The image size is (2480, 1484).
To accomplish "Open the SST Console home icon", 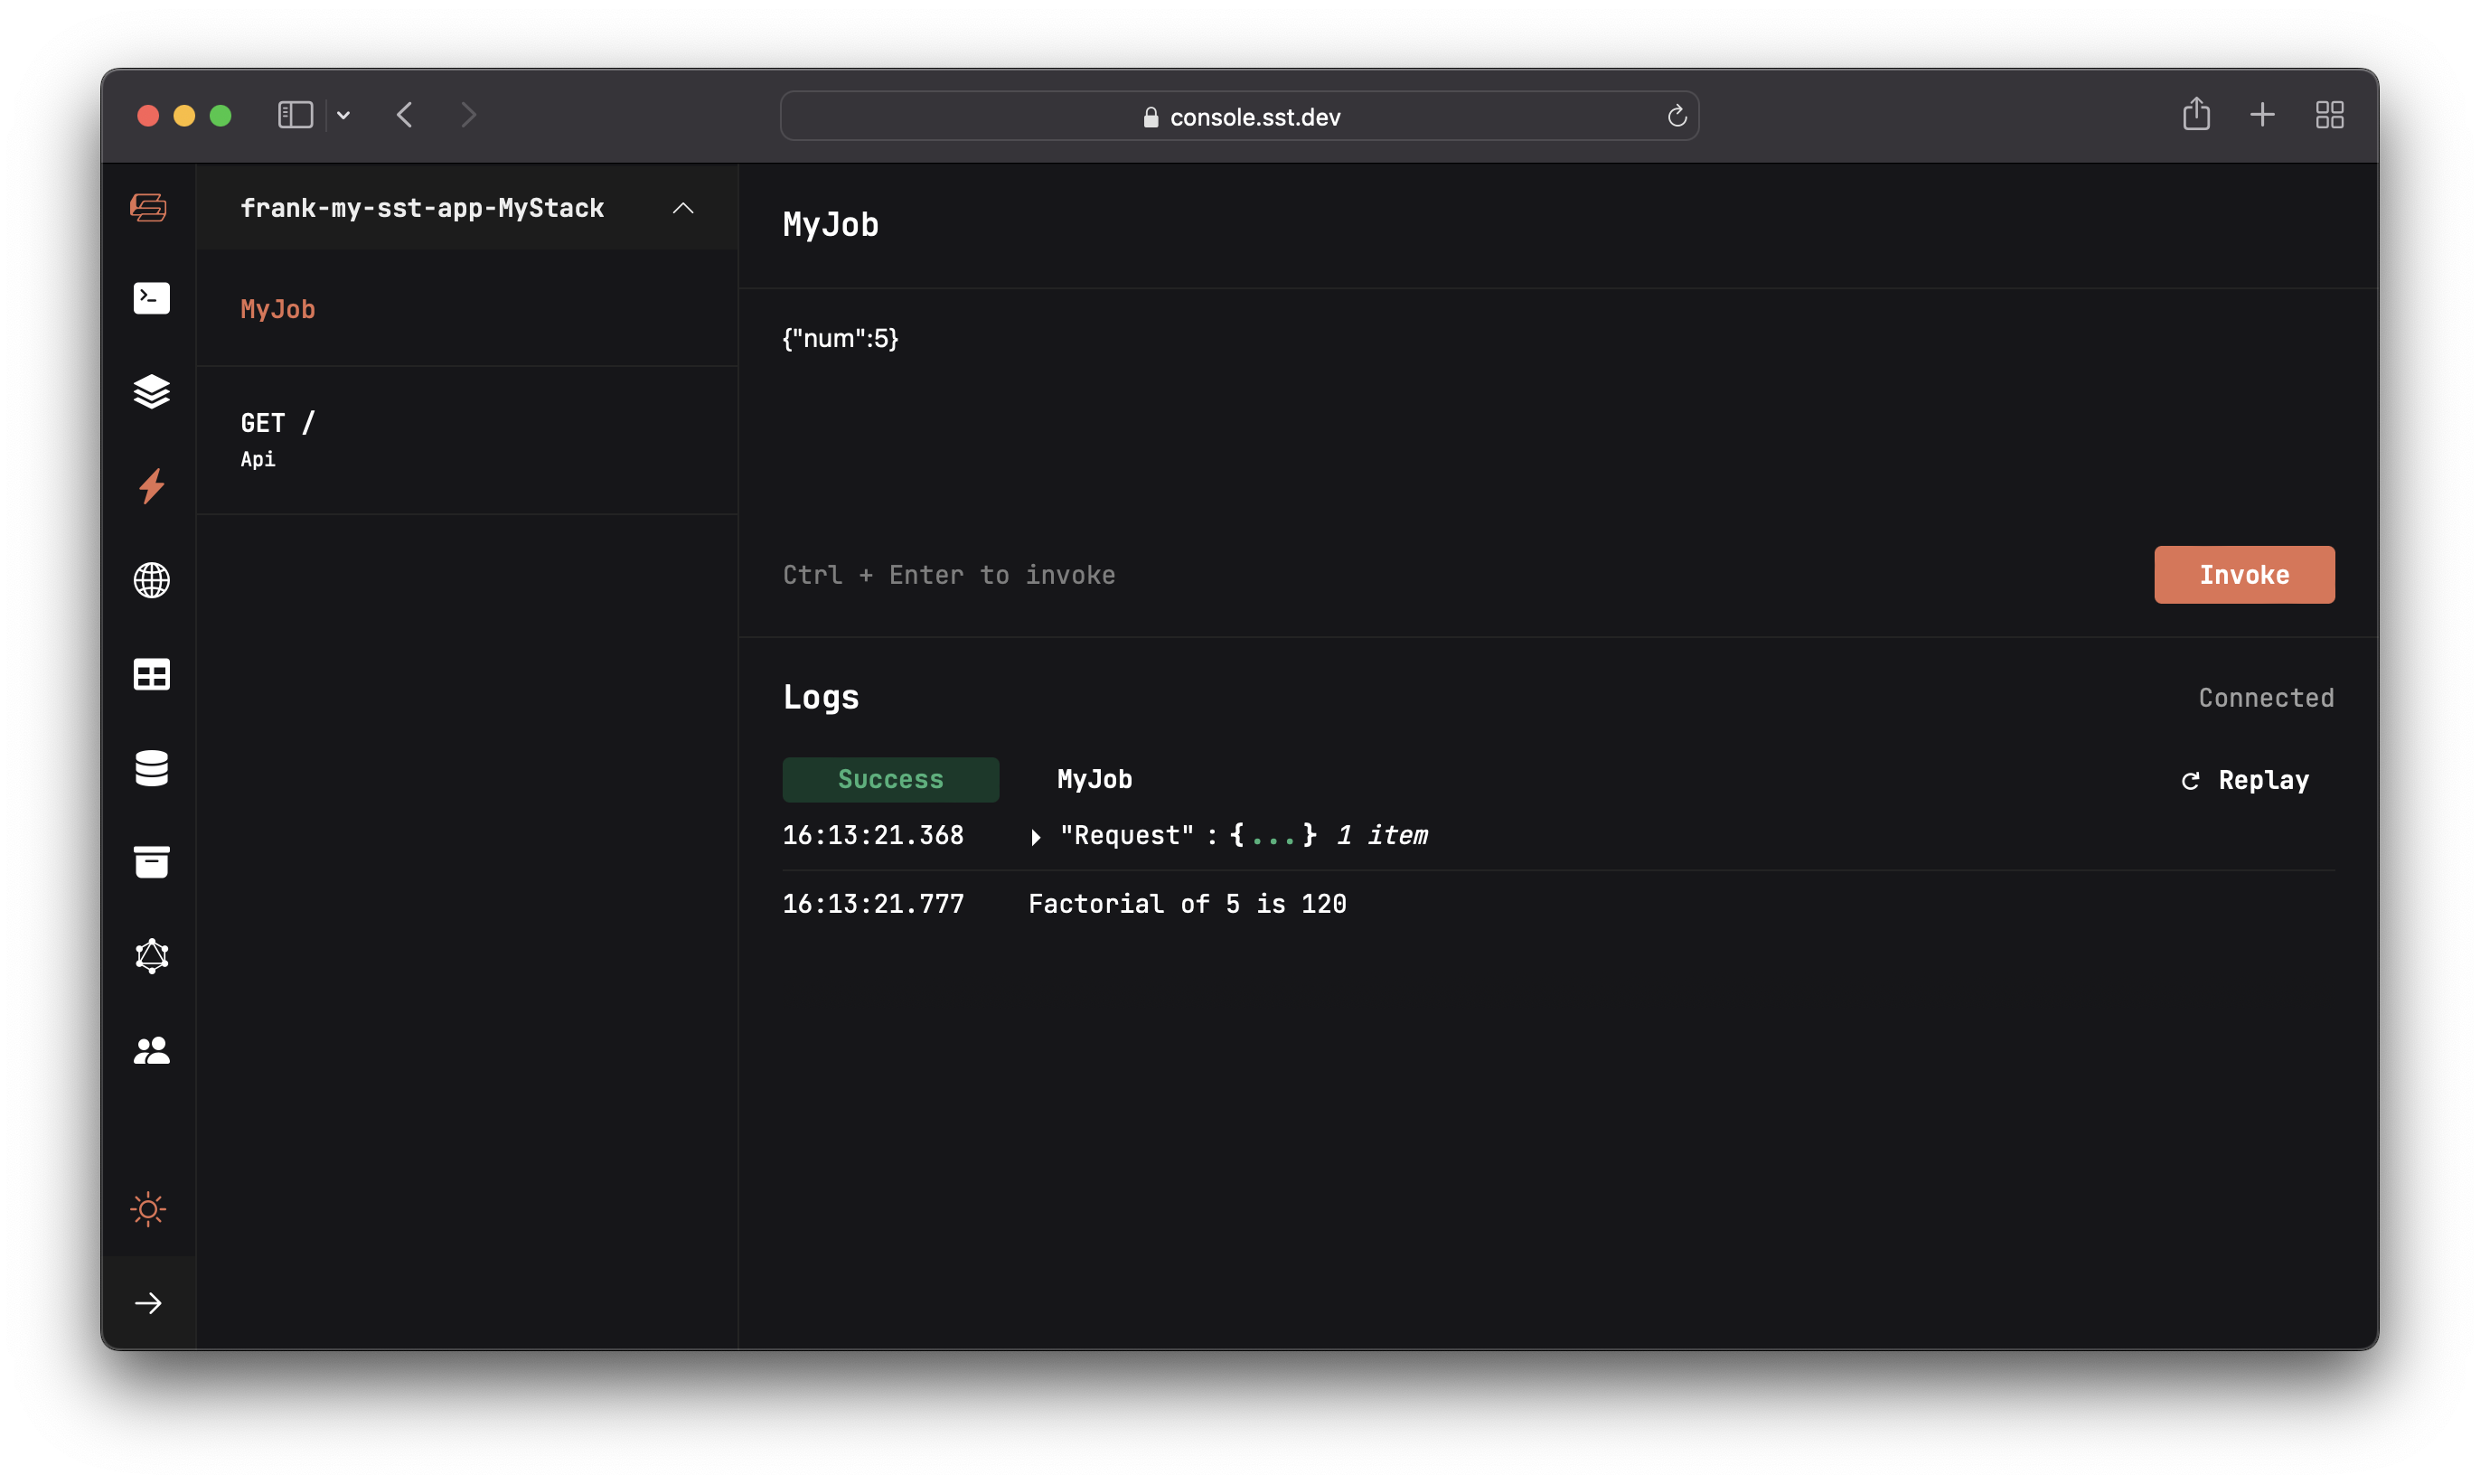I will (150, 208).
